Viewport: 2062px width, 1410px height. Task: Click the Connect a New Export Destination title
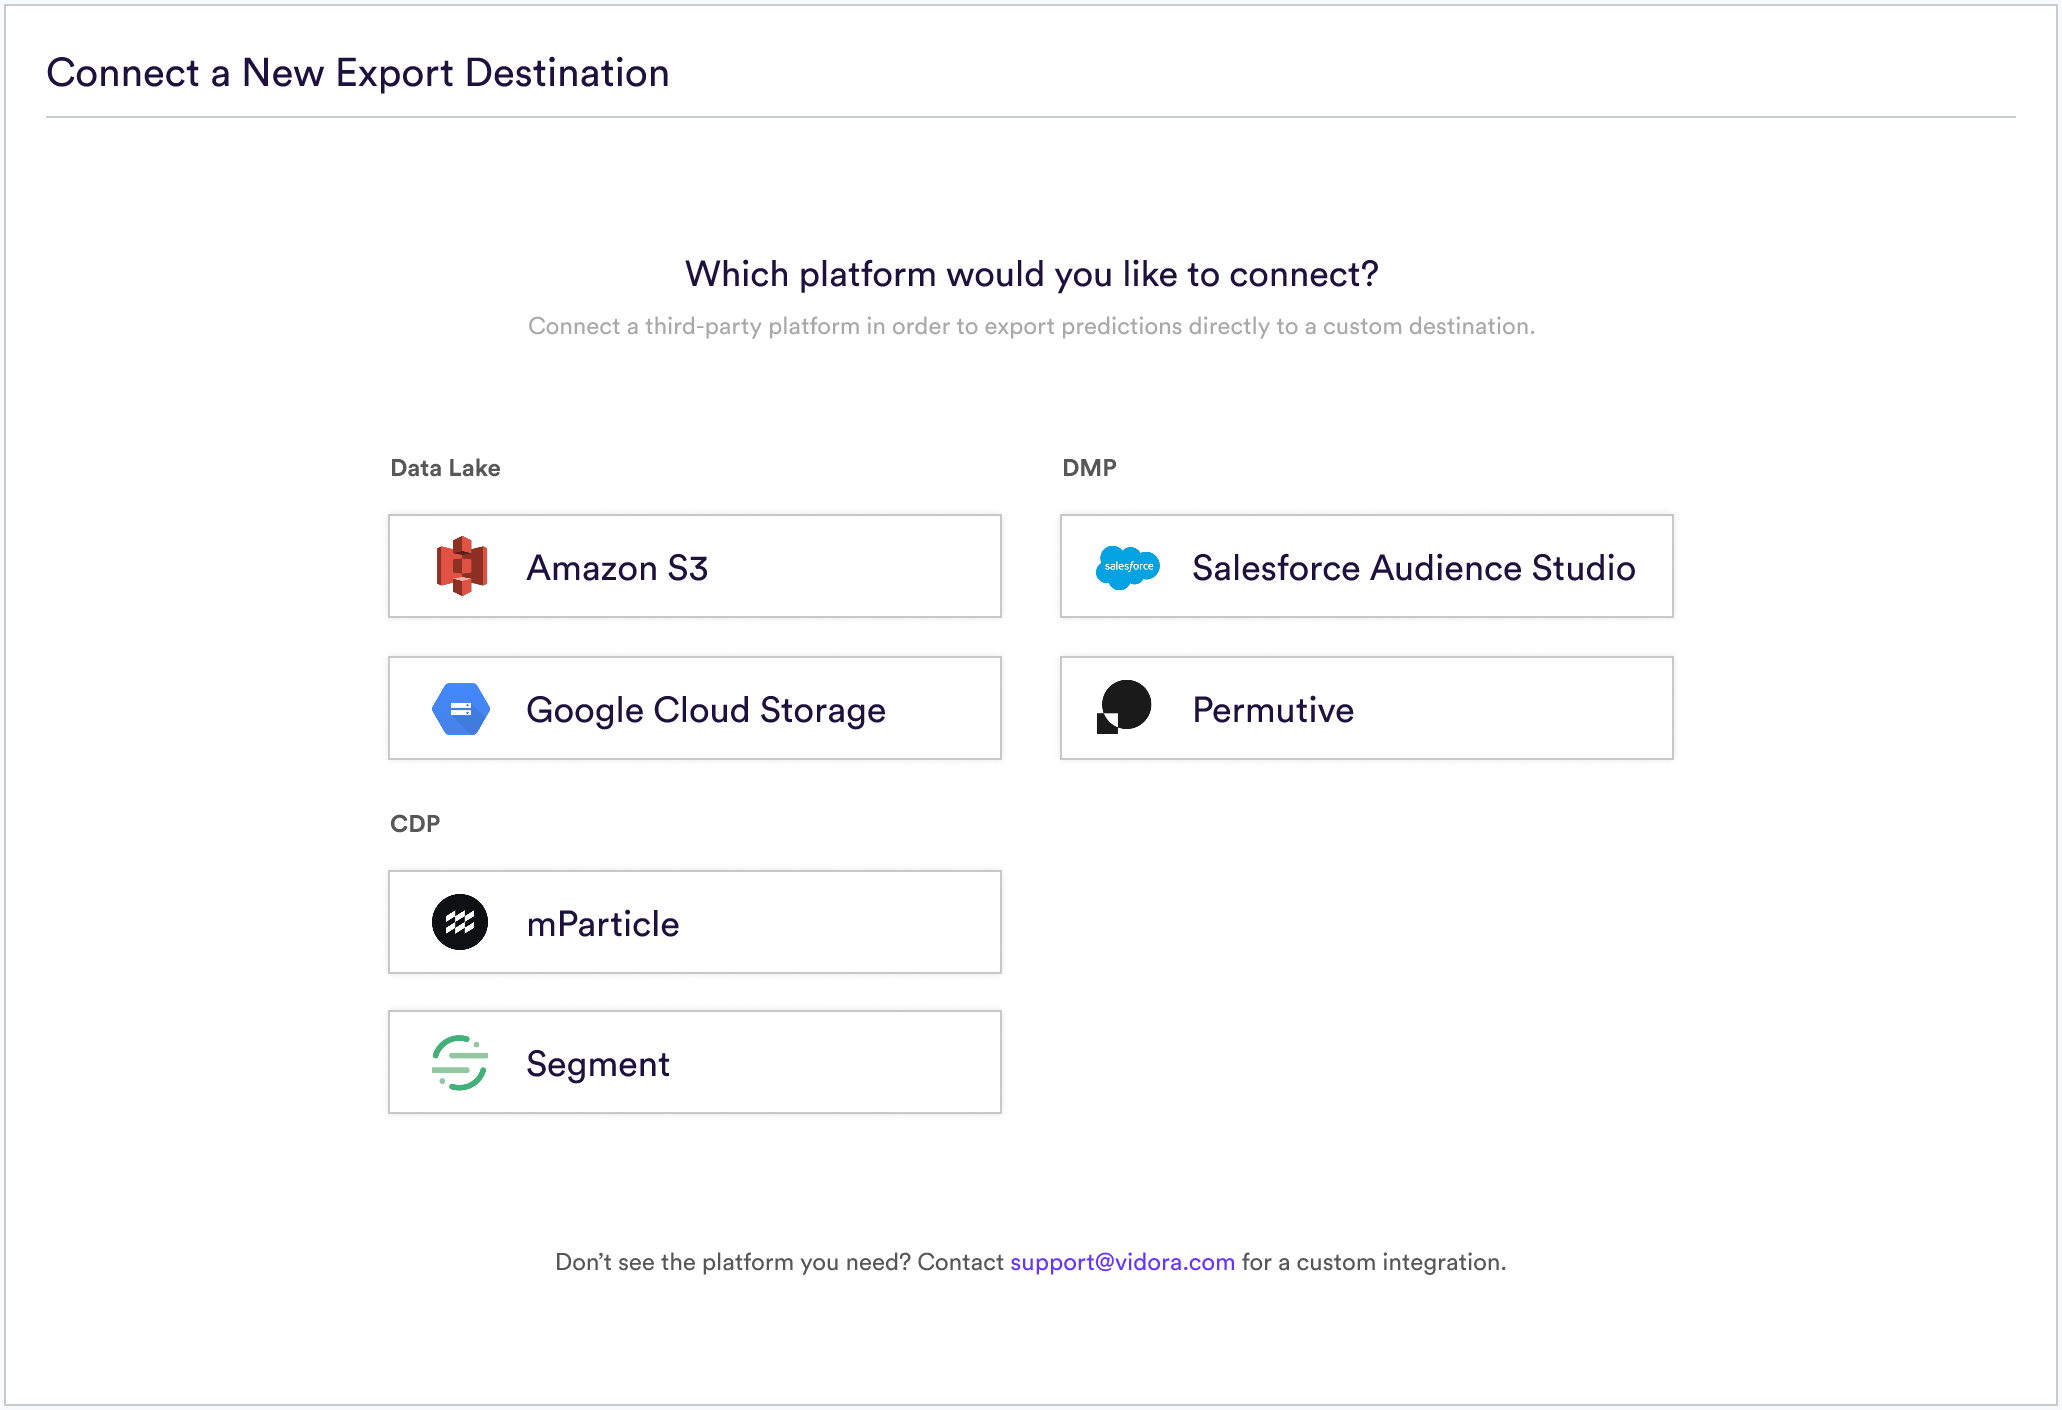point(358,73)
